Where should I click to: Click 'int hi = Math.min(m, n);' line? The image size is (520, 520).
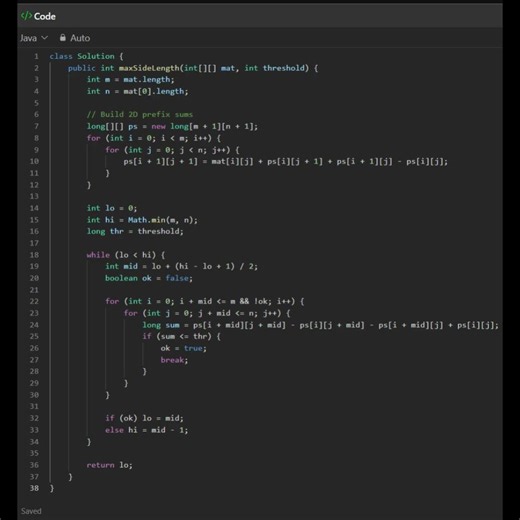click(142, 220)
